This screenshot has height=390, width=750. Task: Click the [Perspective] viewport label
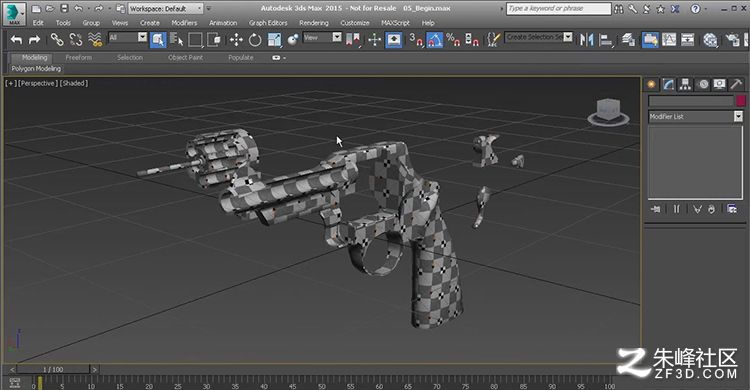pos(38,83)
